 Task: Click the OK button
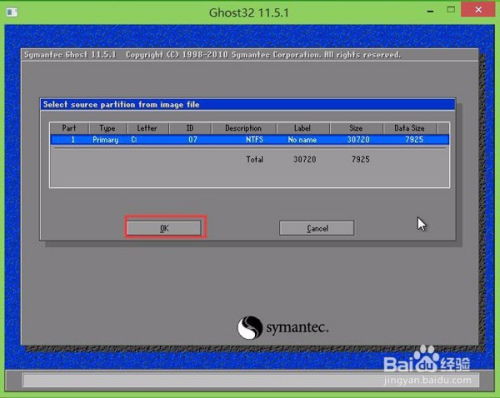(164, 228)
